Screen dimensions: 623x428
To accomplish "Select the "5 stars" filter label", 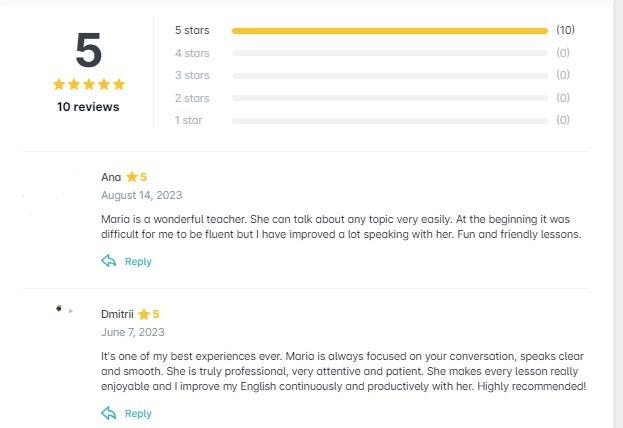I will coord(192,31).
